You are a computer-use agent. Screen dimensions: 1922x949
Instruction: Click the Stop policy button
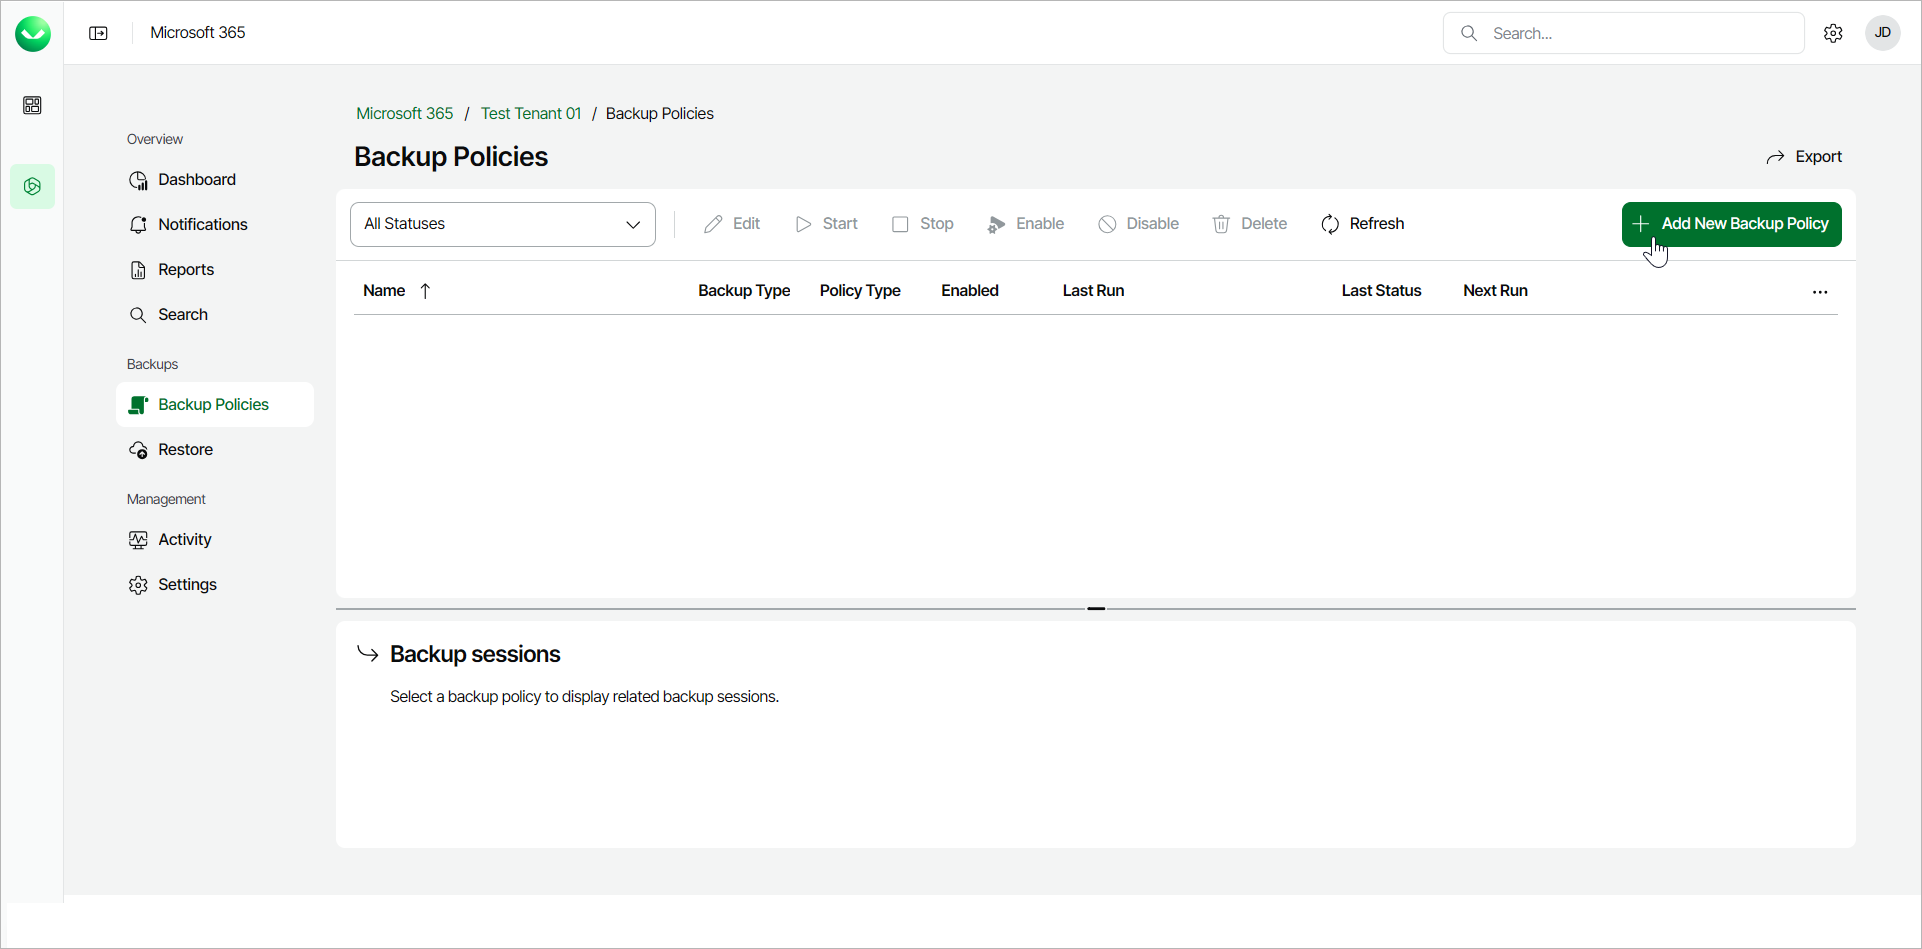922,224
